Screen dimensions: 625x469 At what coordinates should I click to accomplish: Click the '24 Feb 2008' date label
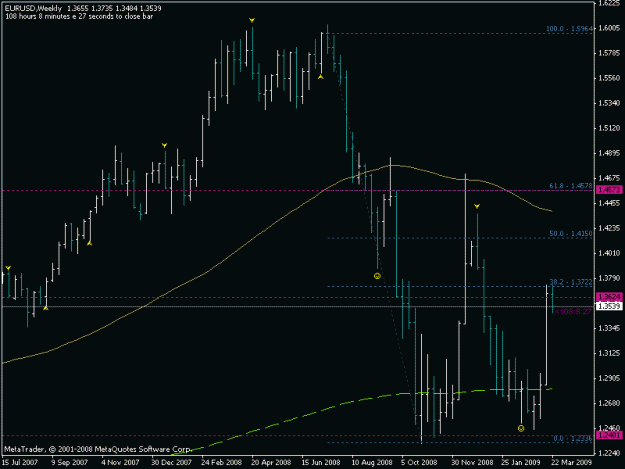click(221, 462)
